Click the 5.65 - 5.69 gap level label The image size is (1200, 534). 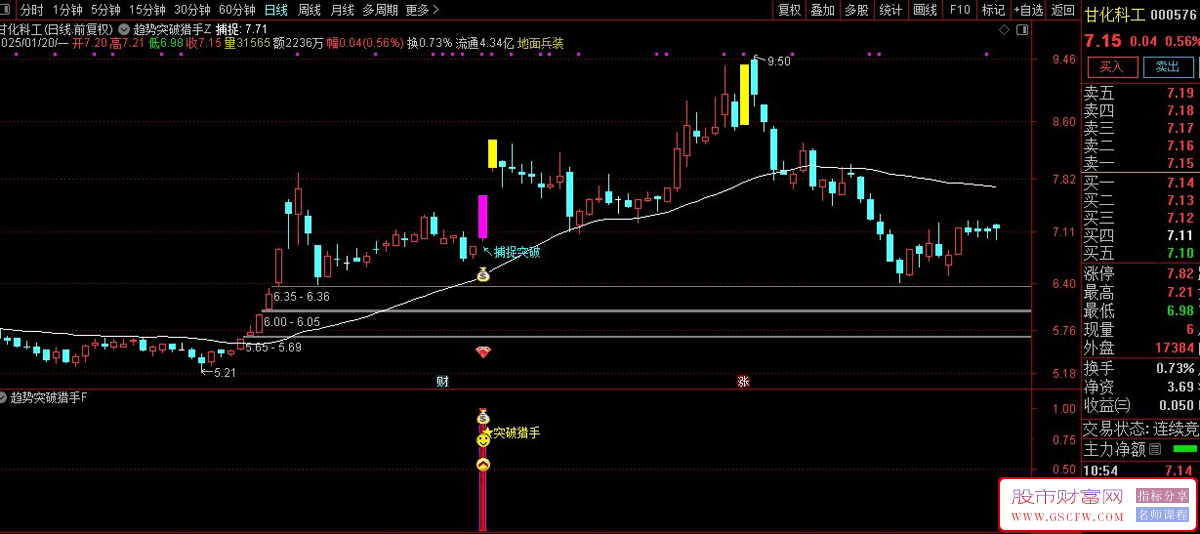tap(273, 347)
